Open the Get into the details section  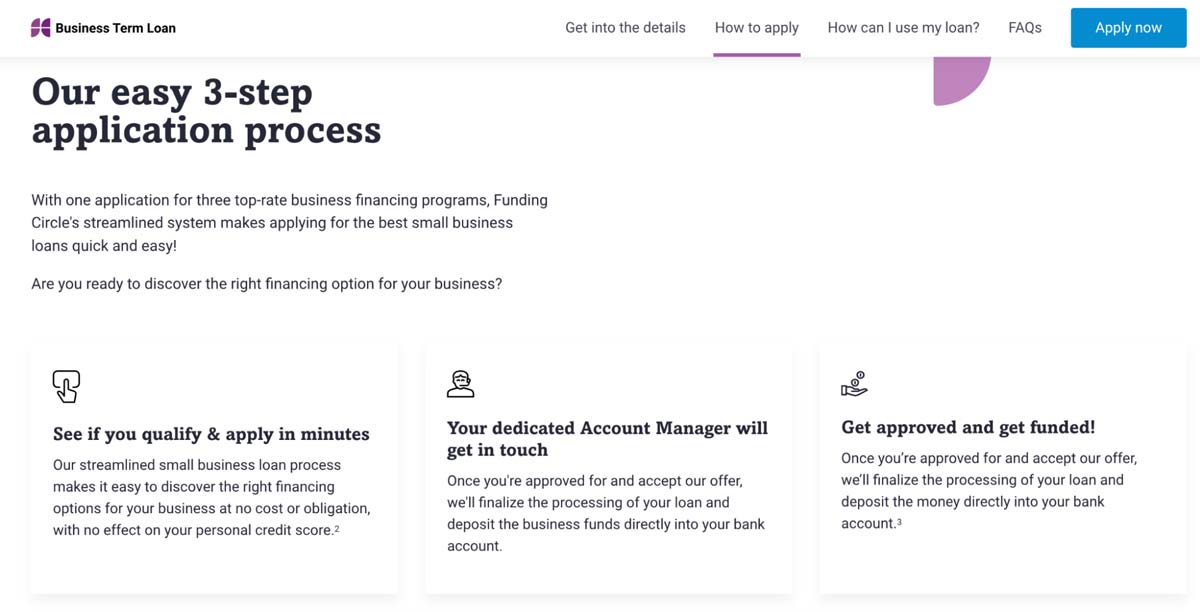pyautogui.click(x=625, y=27)
